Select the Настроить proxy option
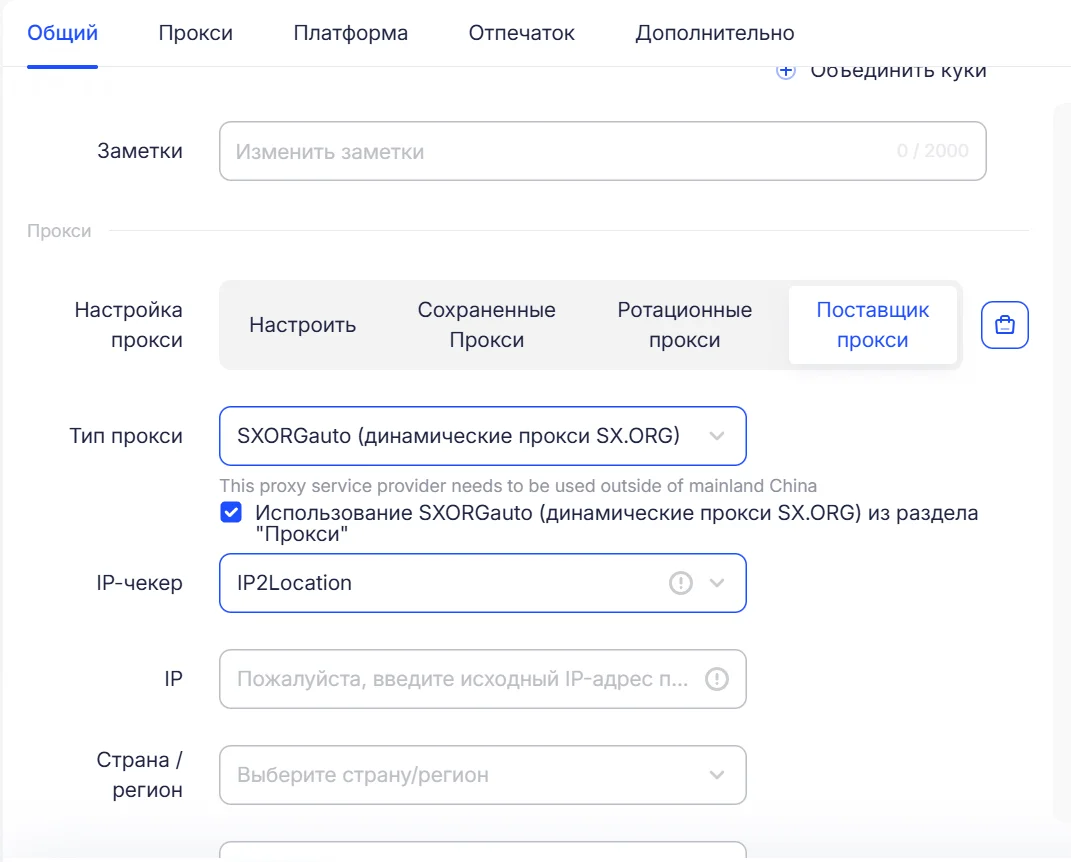The width and height of the screenshot is (1071, 862). click(x=303, y=325)
